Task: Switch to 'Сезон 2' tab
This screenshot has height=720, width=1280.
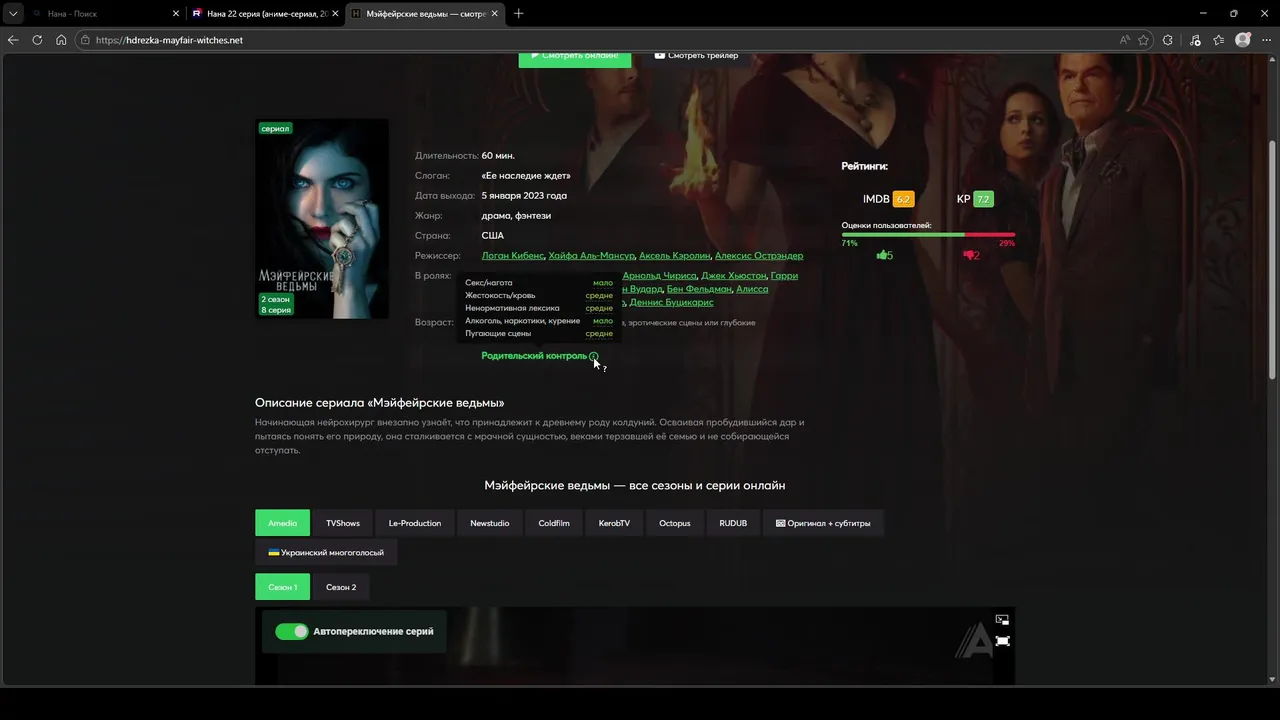Action: (x=341, y=587)
